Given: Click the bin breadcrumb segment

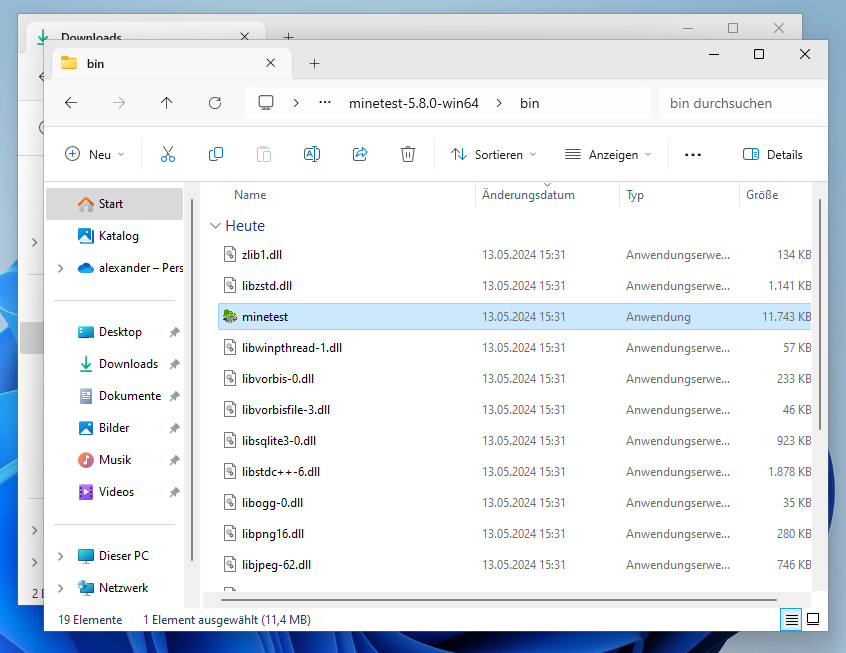Looking at the screenshot, I should pos(529,103).
